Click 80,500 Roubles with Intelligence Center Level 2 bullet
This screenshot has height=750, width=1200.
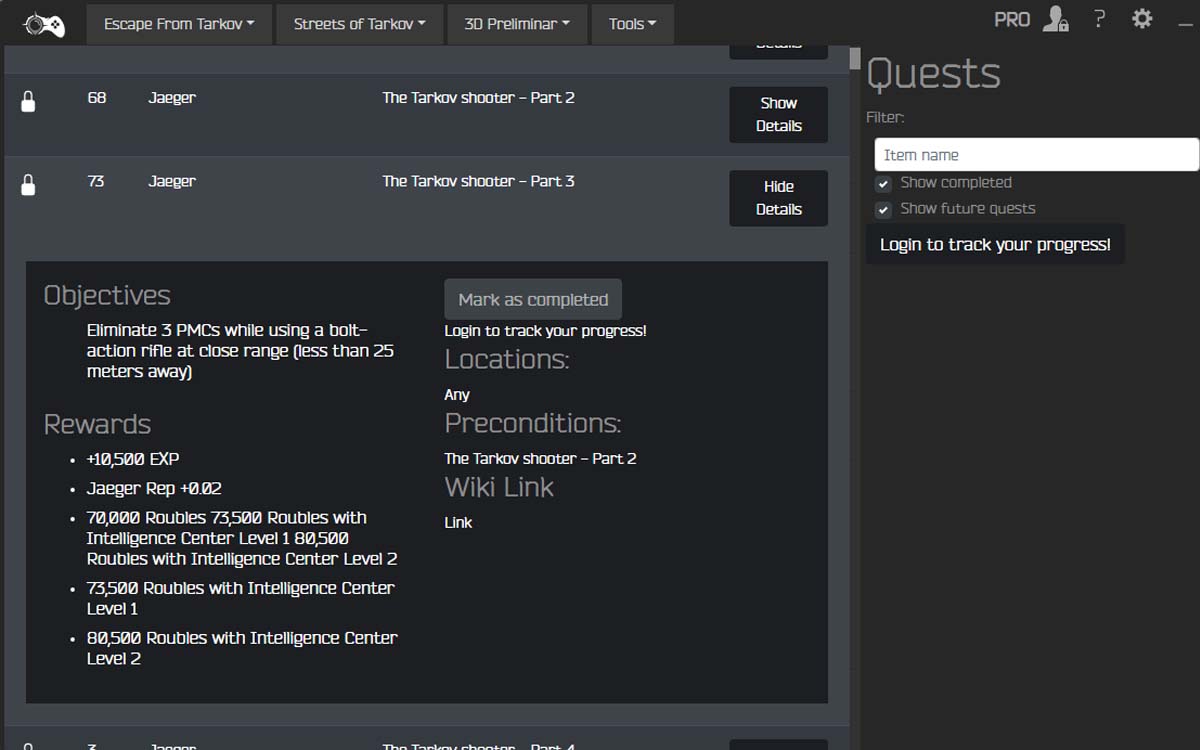tap(242, 648)
